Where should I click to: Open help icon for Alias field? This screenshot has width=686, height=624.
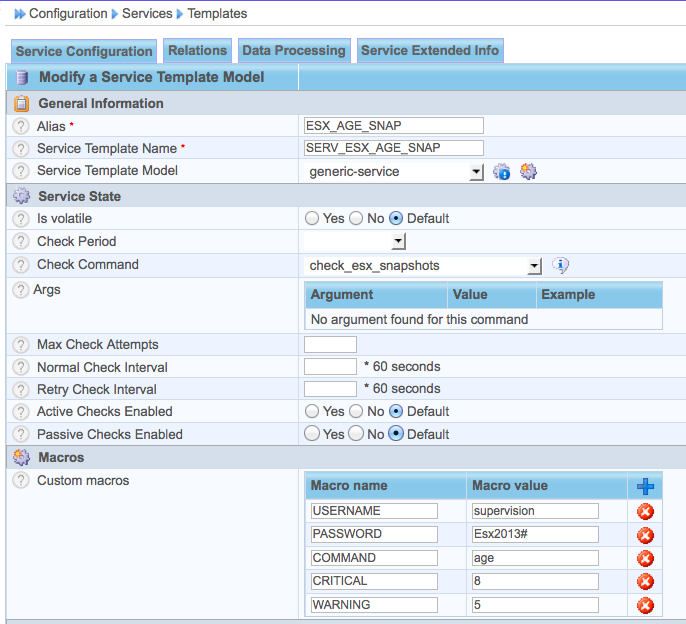(x=20, y=126)
